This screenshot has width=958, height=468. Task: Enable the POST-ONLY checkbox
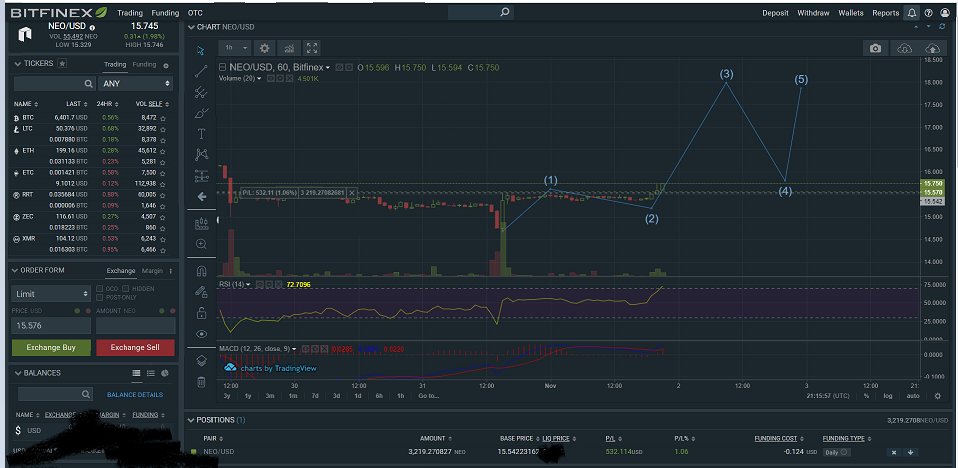pos(100,297)
